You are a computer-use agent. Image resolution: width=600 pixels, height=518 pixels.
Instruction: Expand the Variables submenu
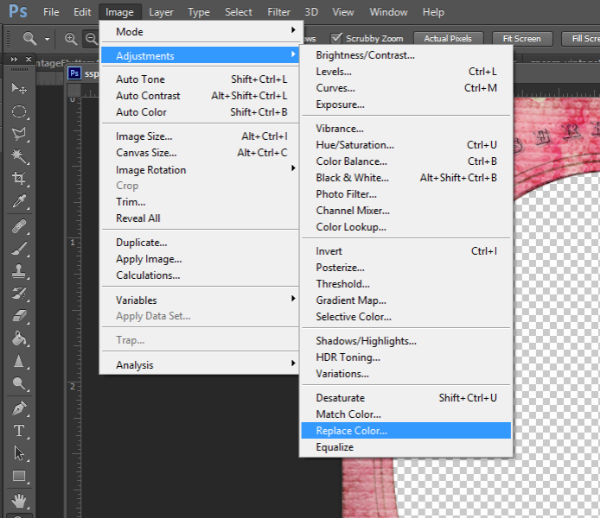pyautogui.click(x=201, y=300)
